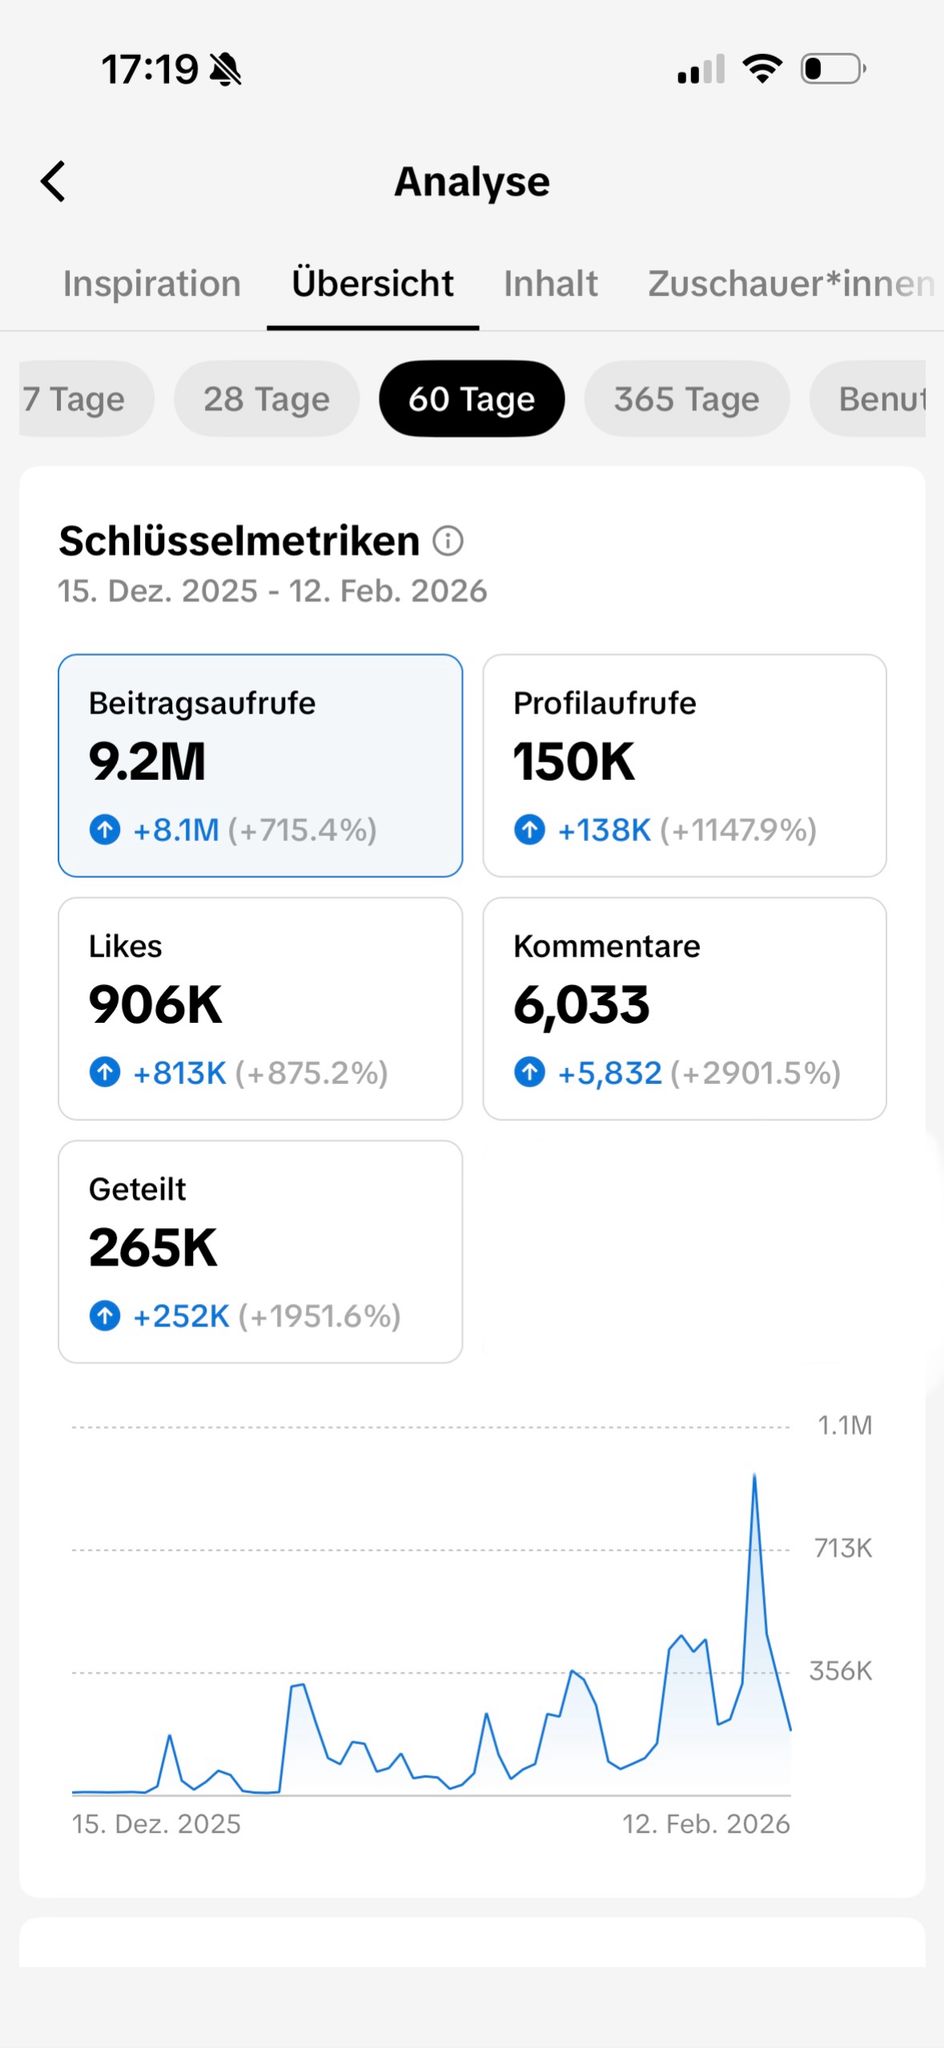Open the Inspiration section
The height and width of the screenshot is (2048, 944).
[151, 283]
